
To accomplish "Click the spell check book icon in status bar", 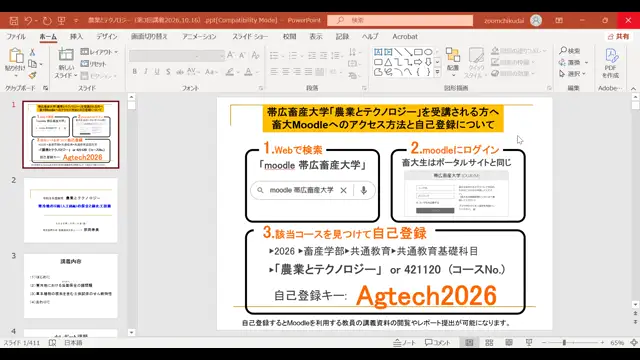I will (x=52, y=343).
